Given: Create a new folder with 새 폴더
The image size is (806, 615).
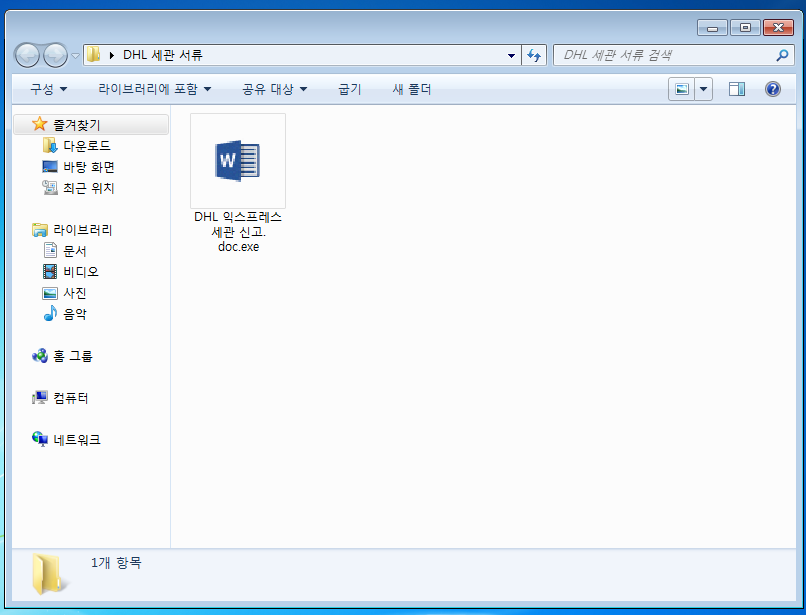Looking at the screenshot, I should coord(412,89).
